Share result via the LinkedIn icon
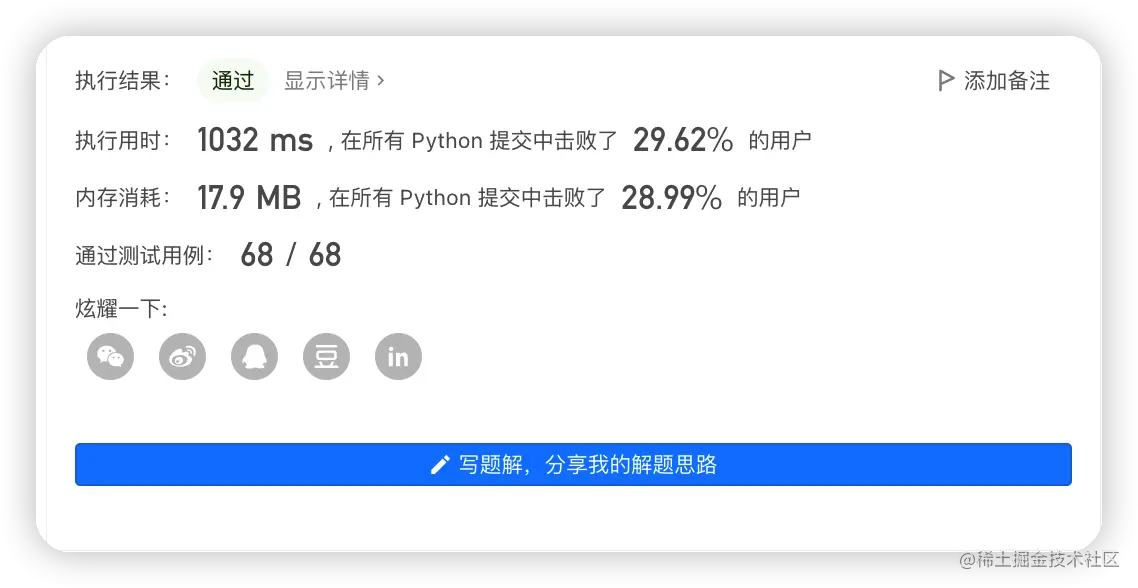The image size is (1138, 588). click(x=398, y=357)
